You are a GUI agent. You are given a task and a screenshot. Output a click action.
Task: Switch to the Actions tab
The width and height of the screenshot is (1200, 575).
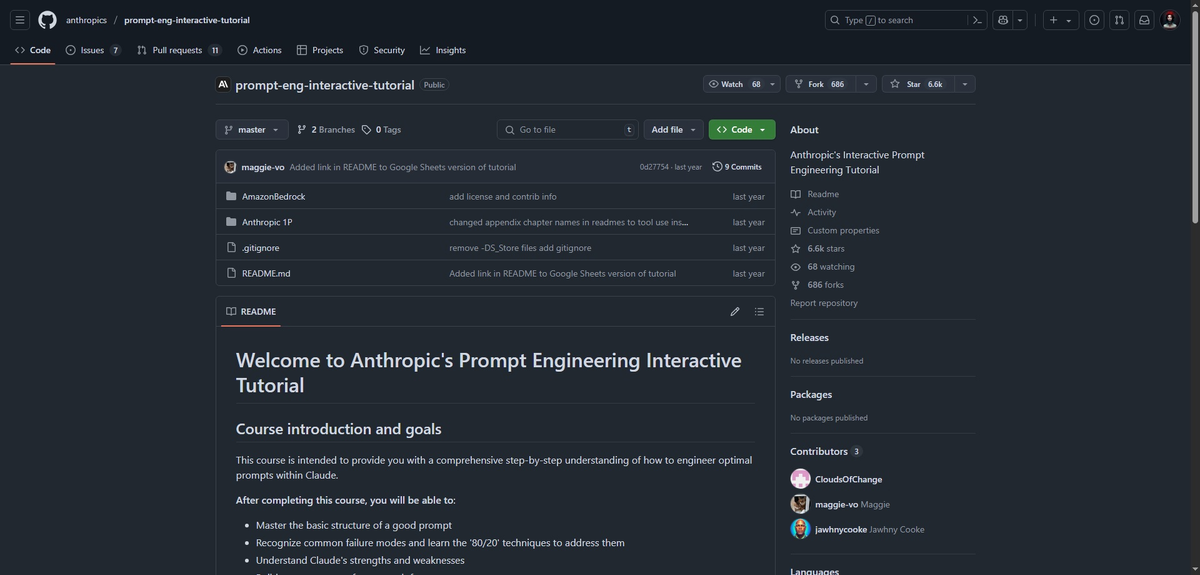click(259, 50)
